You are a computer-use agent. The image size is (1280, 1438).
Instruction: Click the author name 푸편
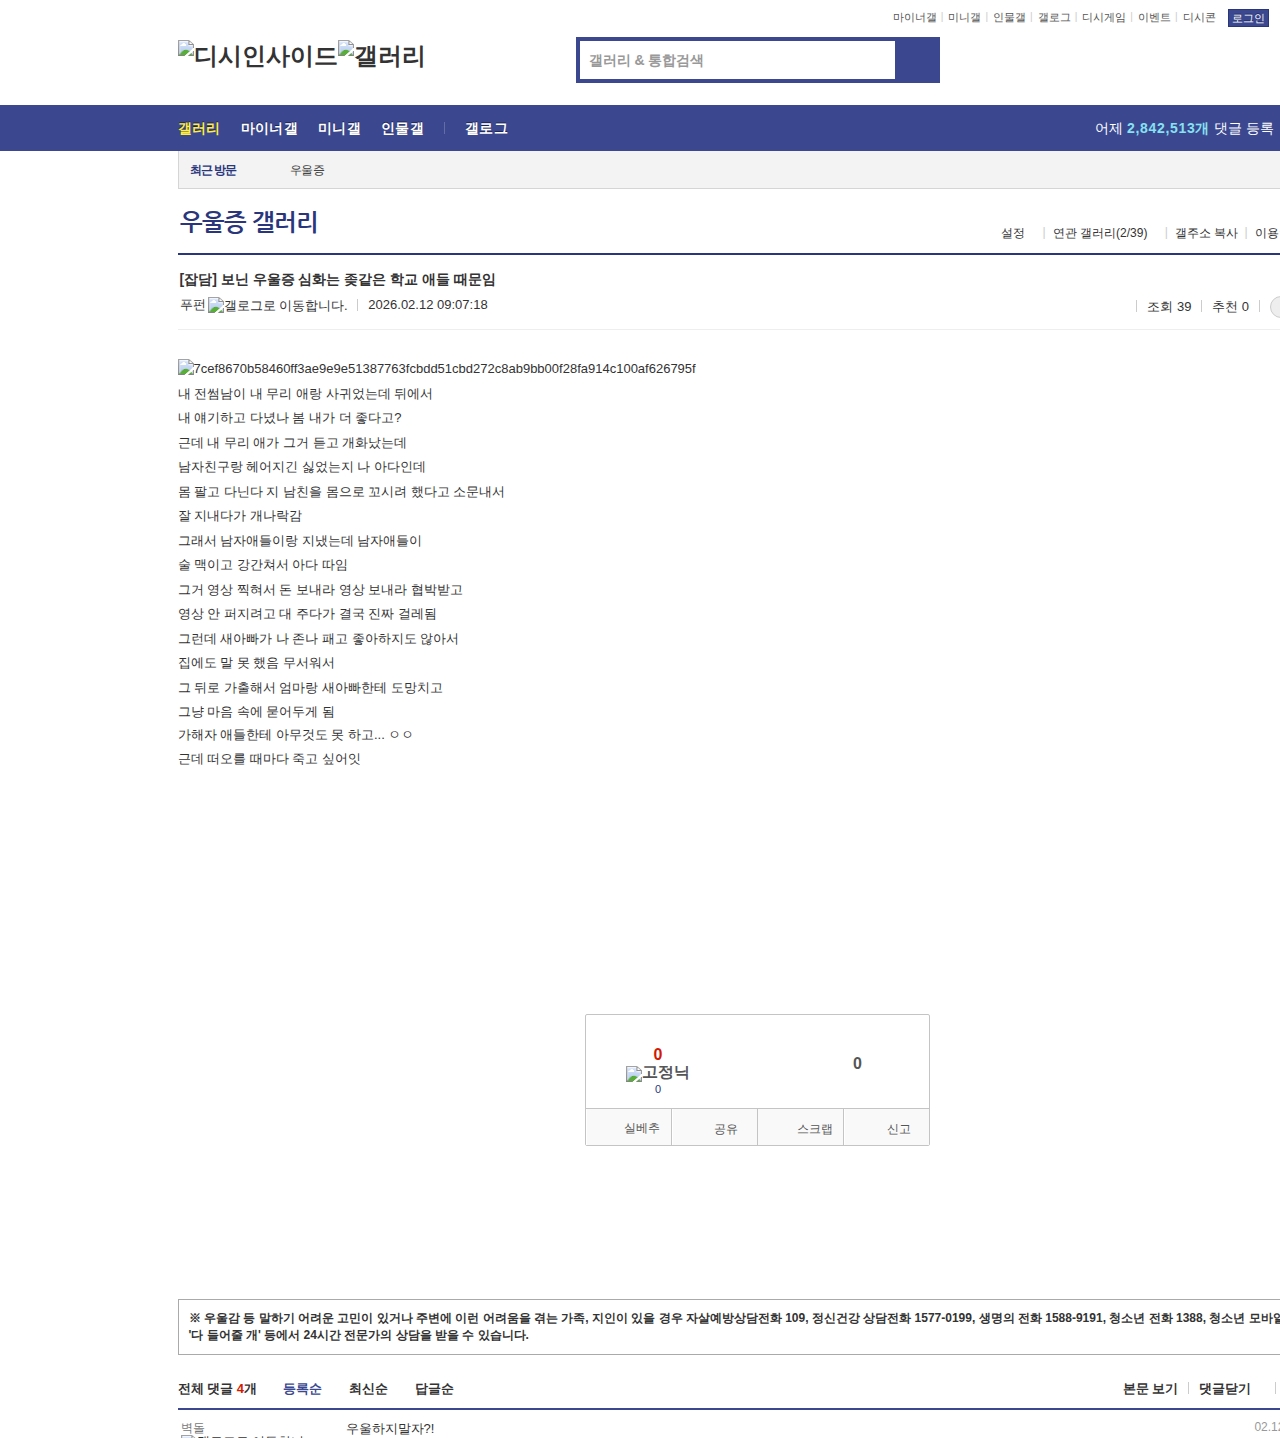pyautogui.click(x=193, y=305)
